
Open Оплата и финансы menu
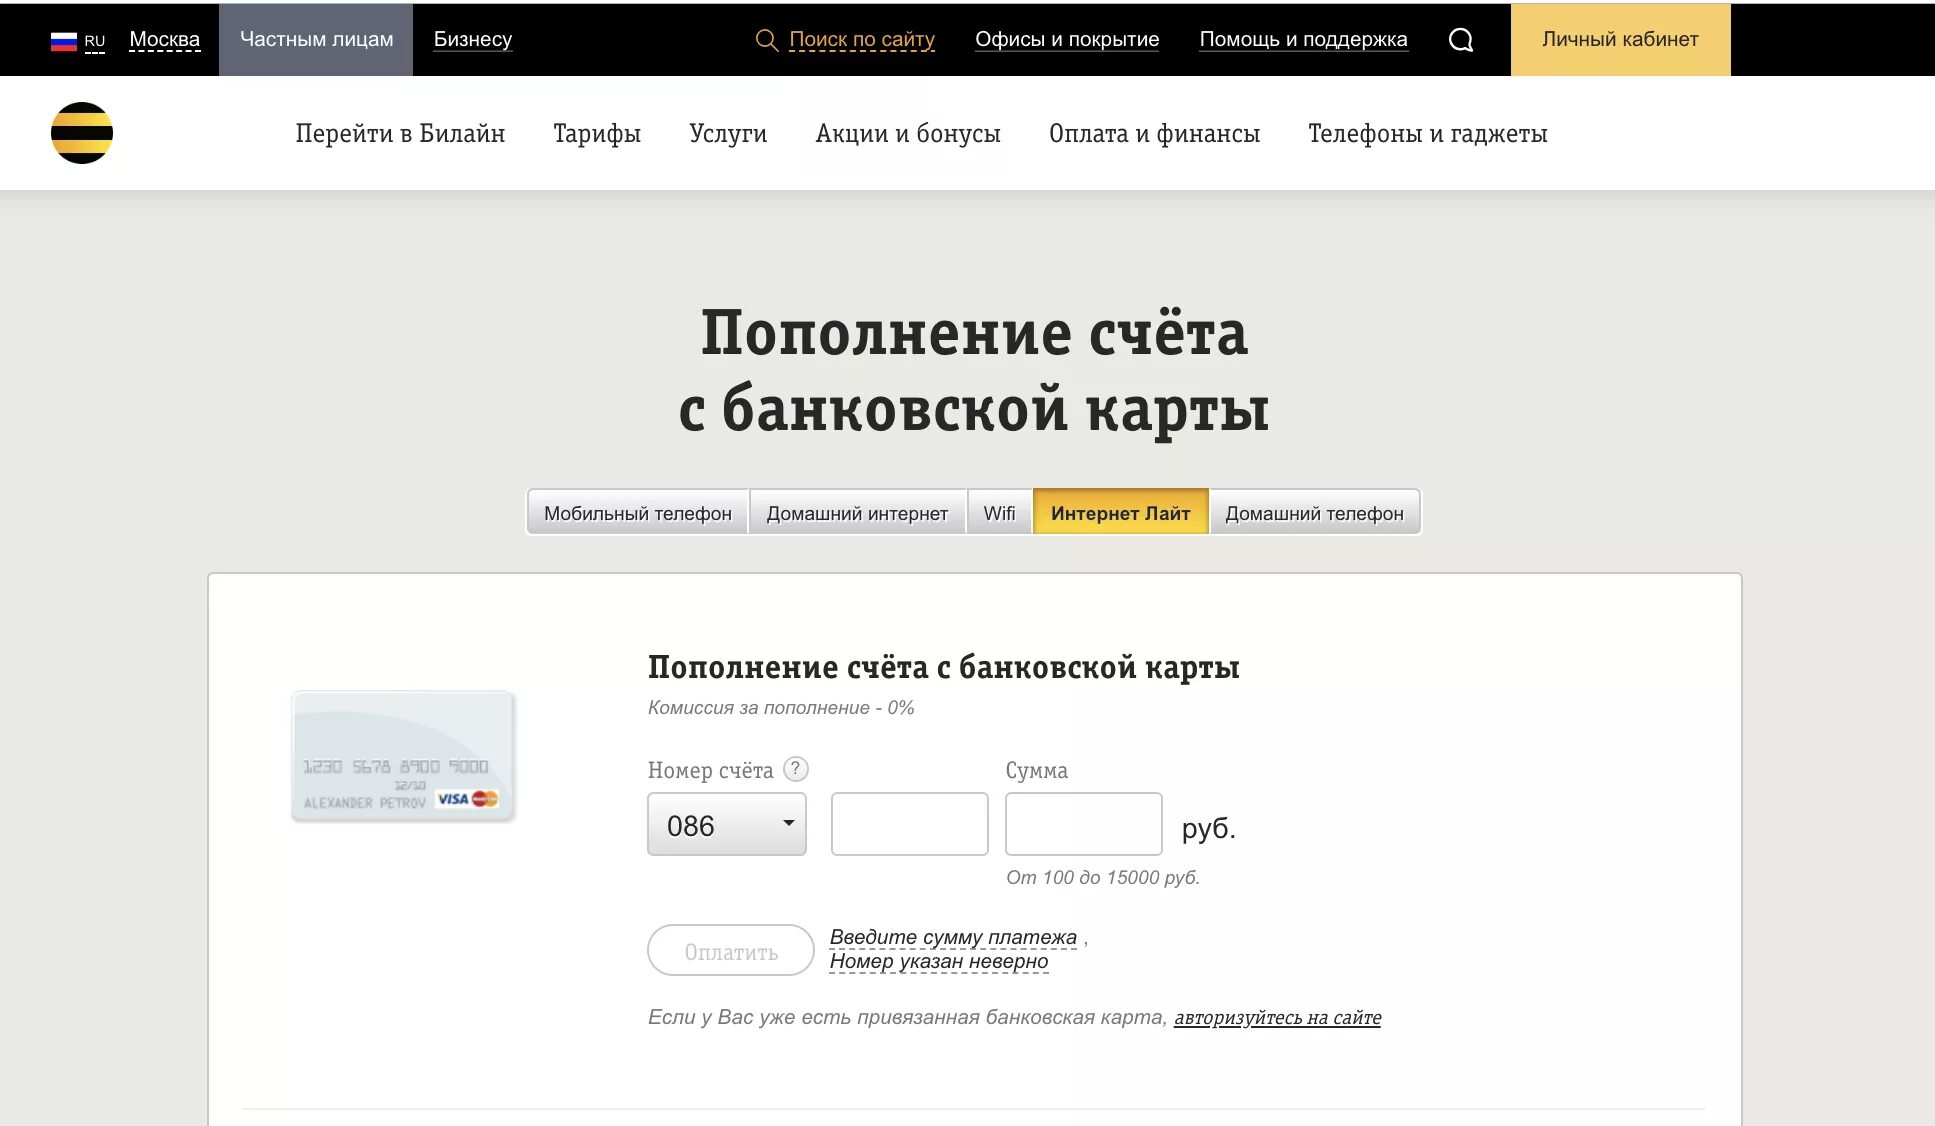point(1154,133)
